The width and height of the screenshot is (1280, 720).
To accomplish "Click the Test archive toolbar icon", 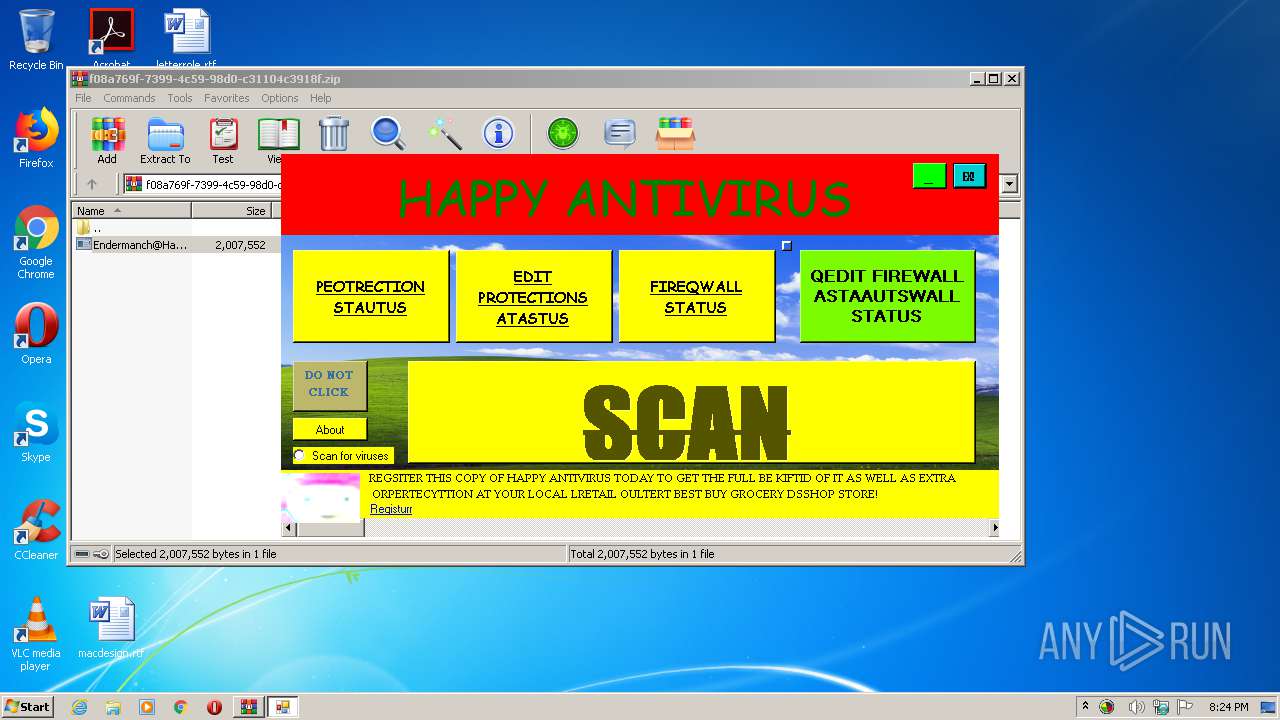I will point(223,140).
